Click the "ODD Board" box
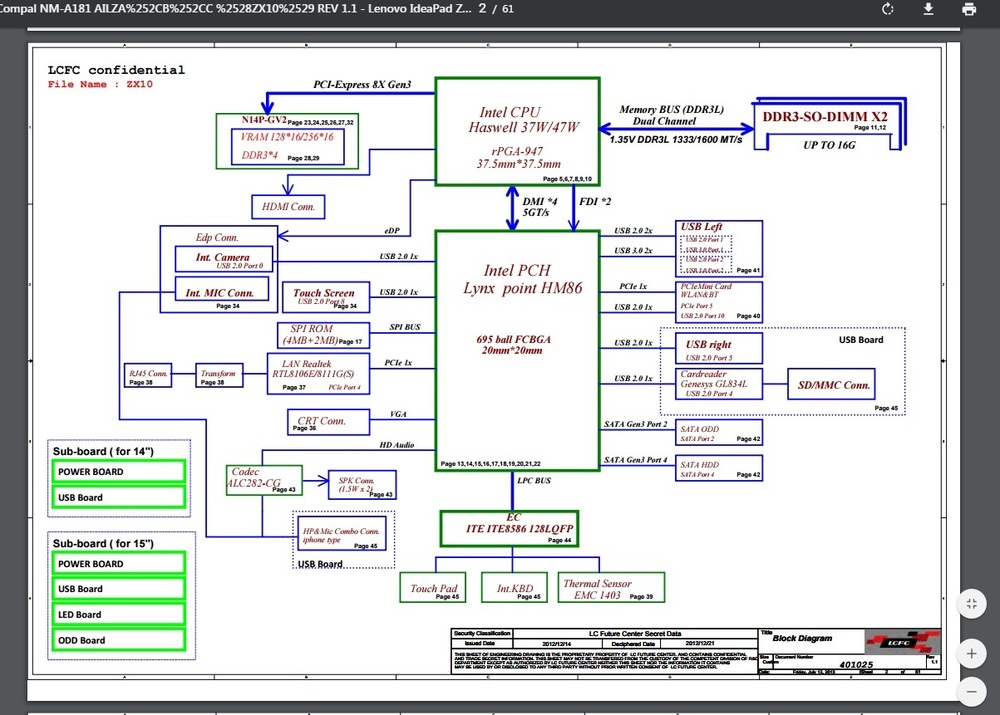 coord(119,640)
